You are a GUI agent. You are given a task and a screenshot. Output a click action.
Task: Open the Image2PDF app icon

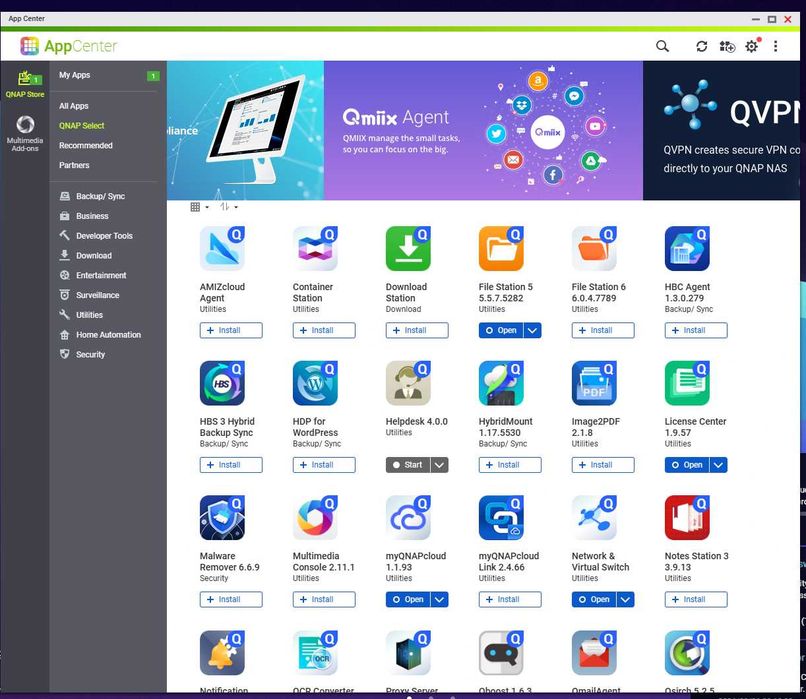click(594, 383)
